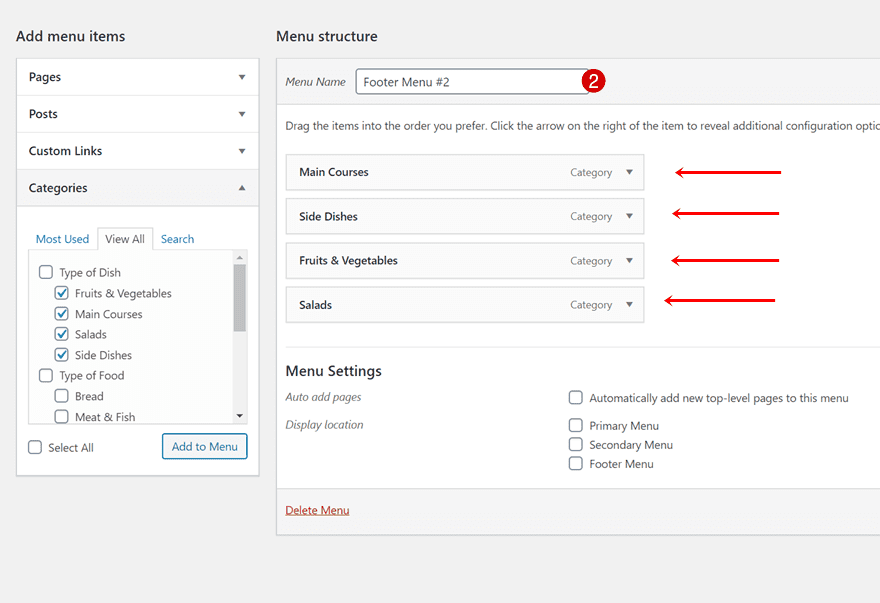Click inside the Menu Name field
The width and height of the screenshot is (880, 603).
[470, 82]
